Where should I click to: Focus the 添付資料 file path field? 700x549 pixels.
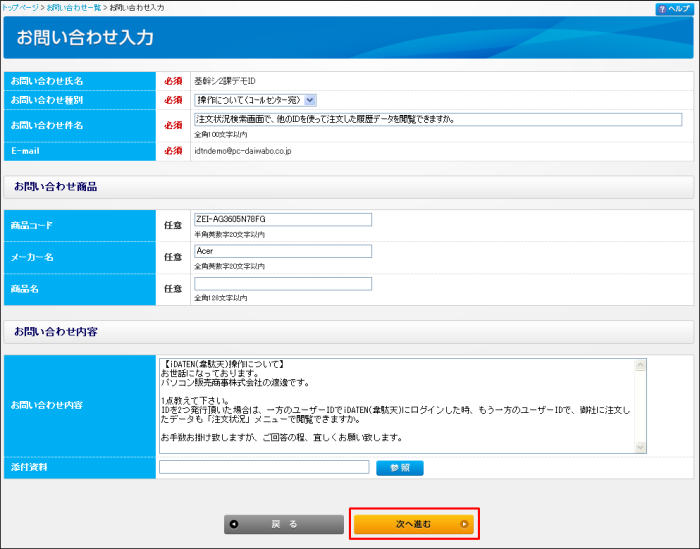pyautogui.click(x=264, y=467)
